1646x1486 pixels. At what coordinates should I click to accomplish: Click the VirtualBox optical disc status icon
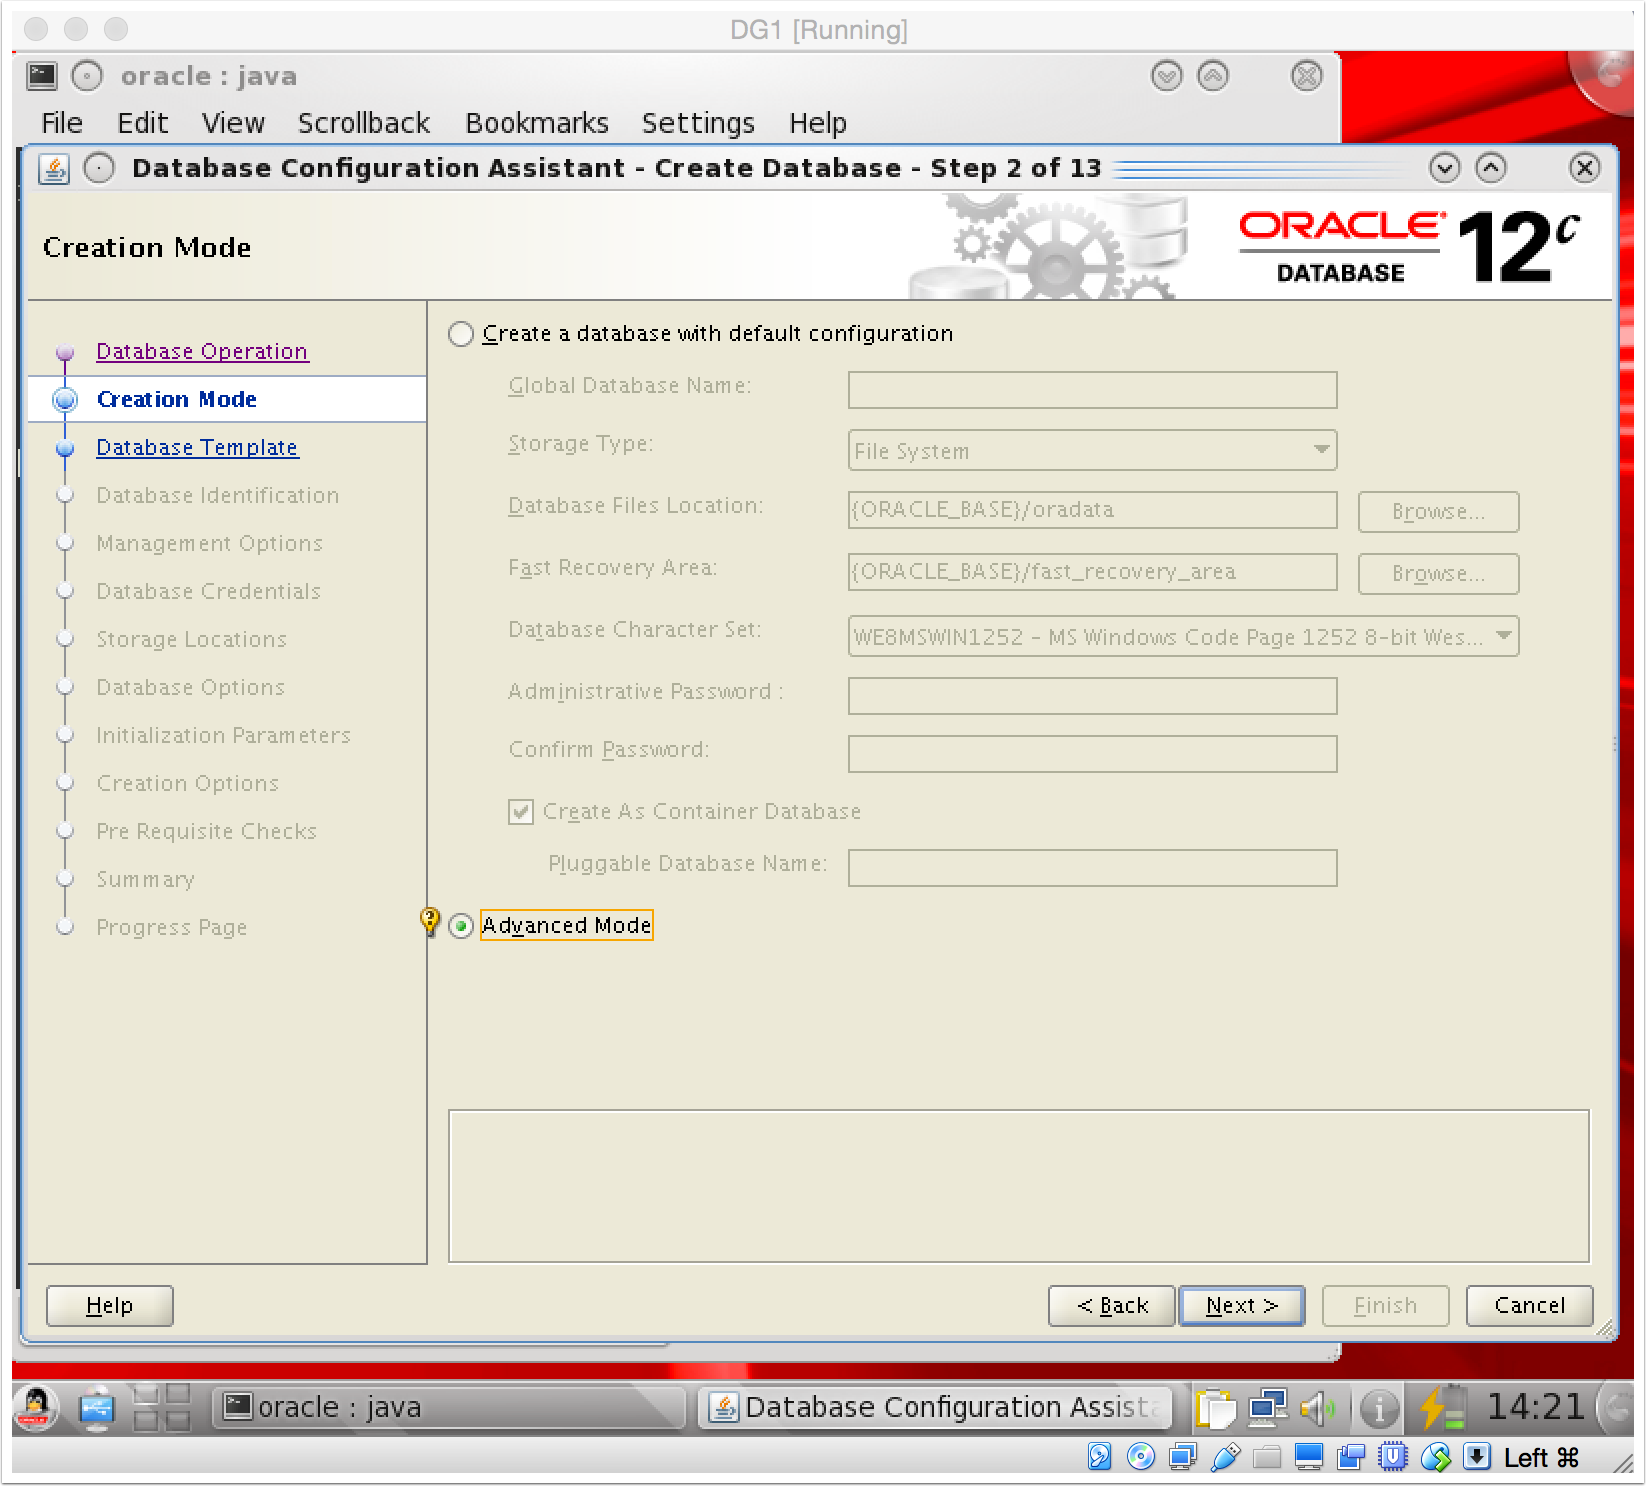pyautogui.click(x=1141, y=1457)
